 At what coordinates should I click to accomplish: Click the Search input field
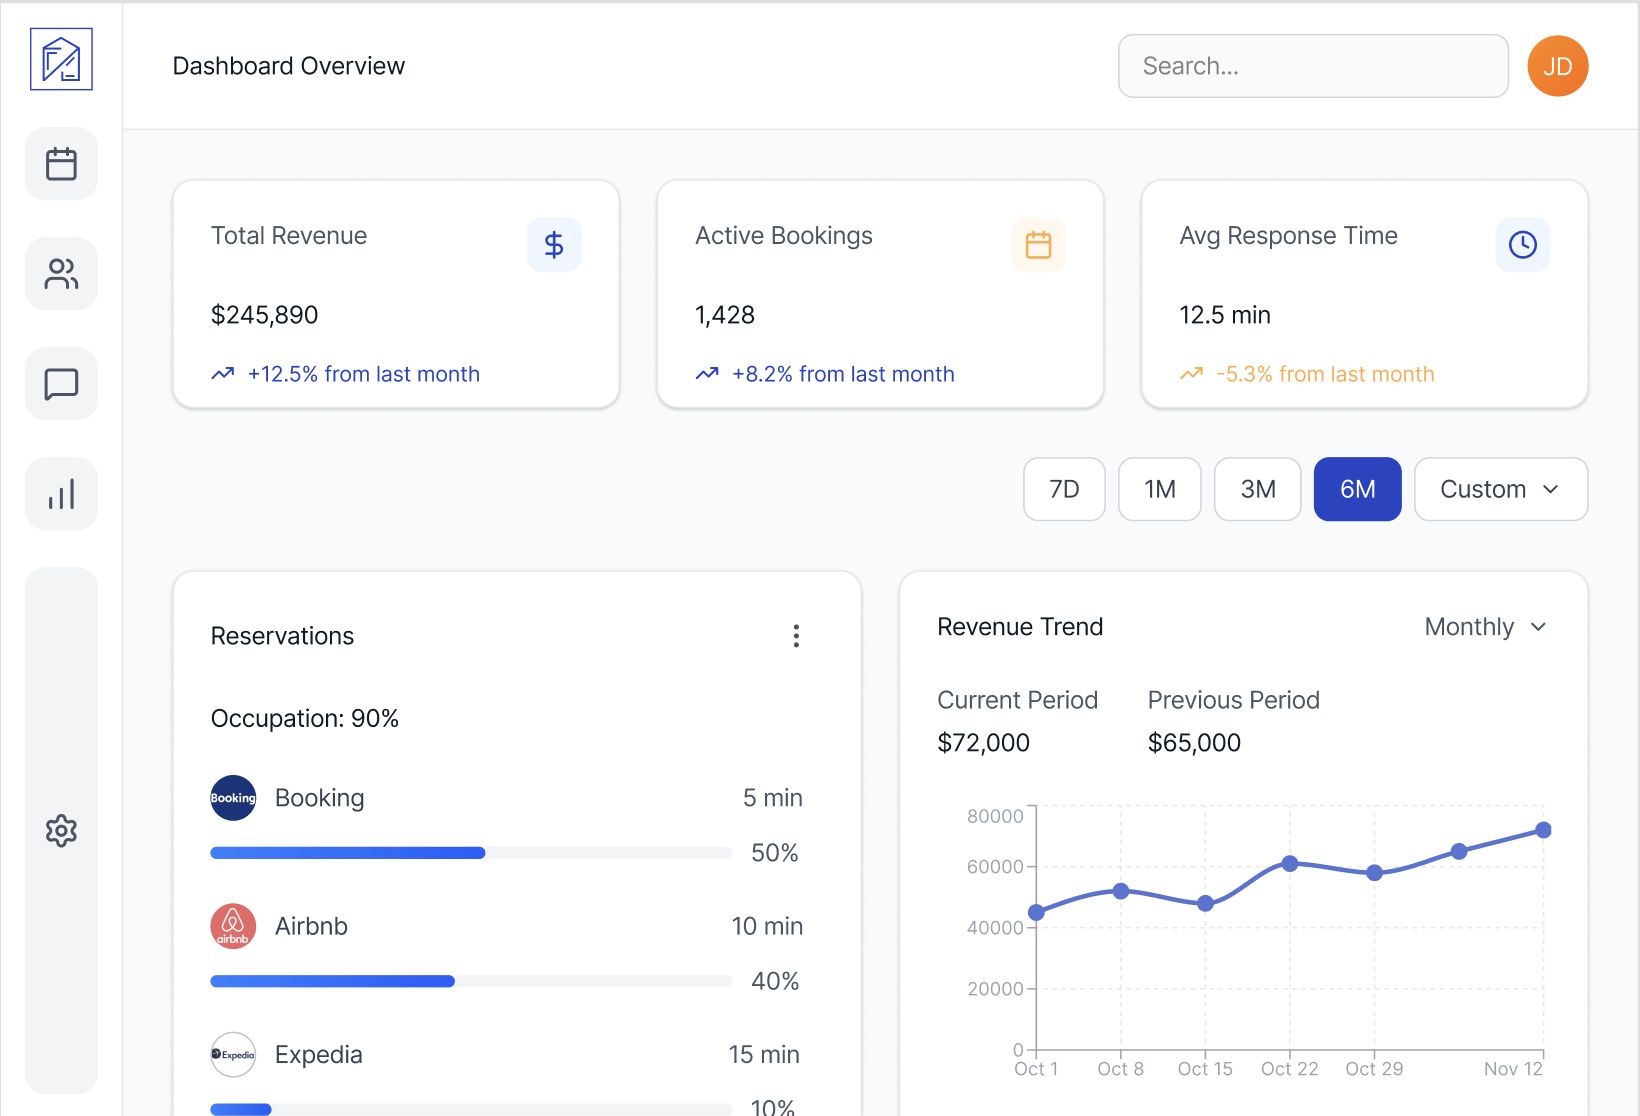coord(1312,65)
